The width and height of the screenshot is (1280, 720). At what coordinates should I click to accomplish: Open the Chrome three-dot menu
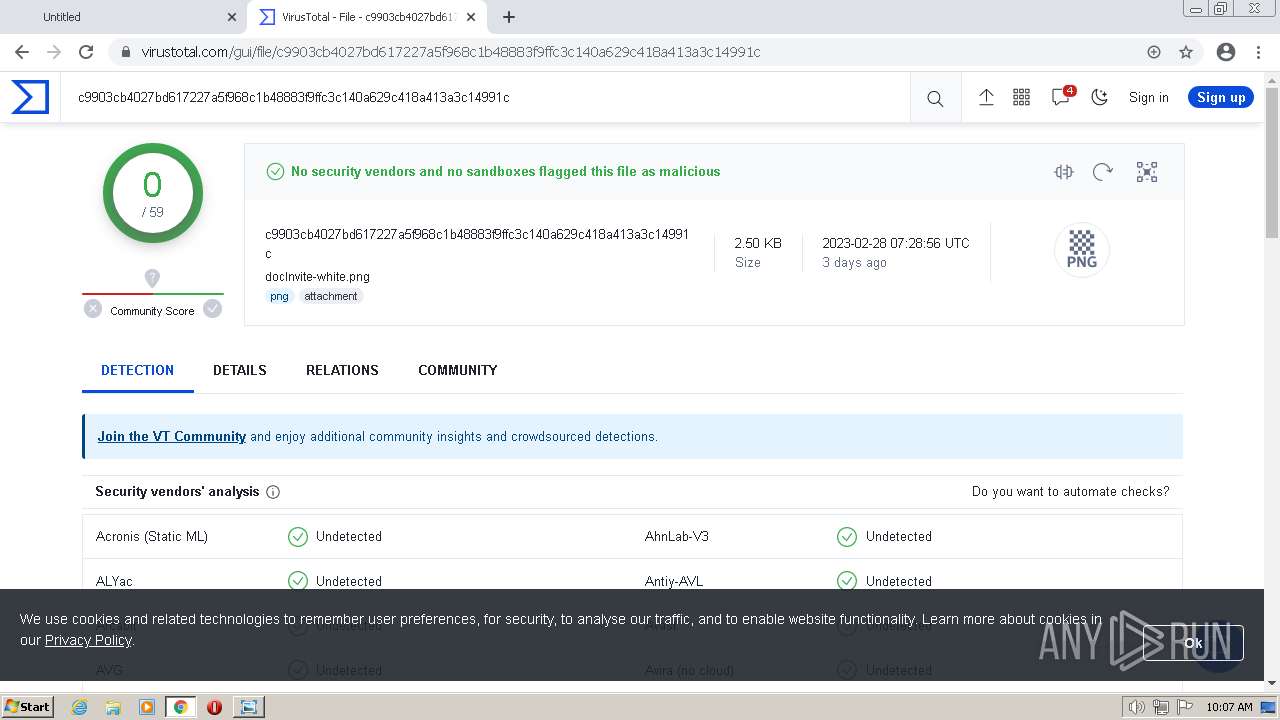1258,52
